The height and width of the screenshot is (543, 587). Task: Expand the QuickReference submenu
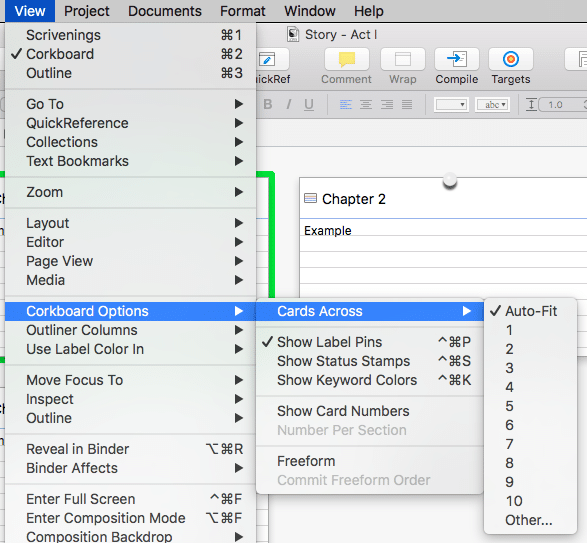[x=130, y=123]
